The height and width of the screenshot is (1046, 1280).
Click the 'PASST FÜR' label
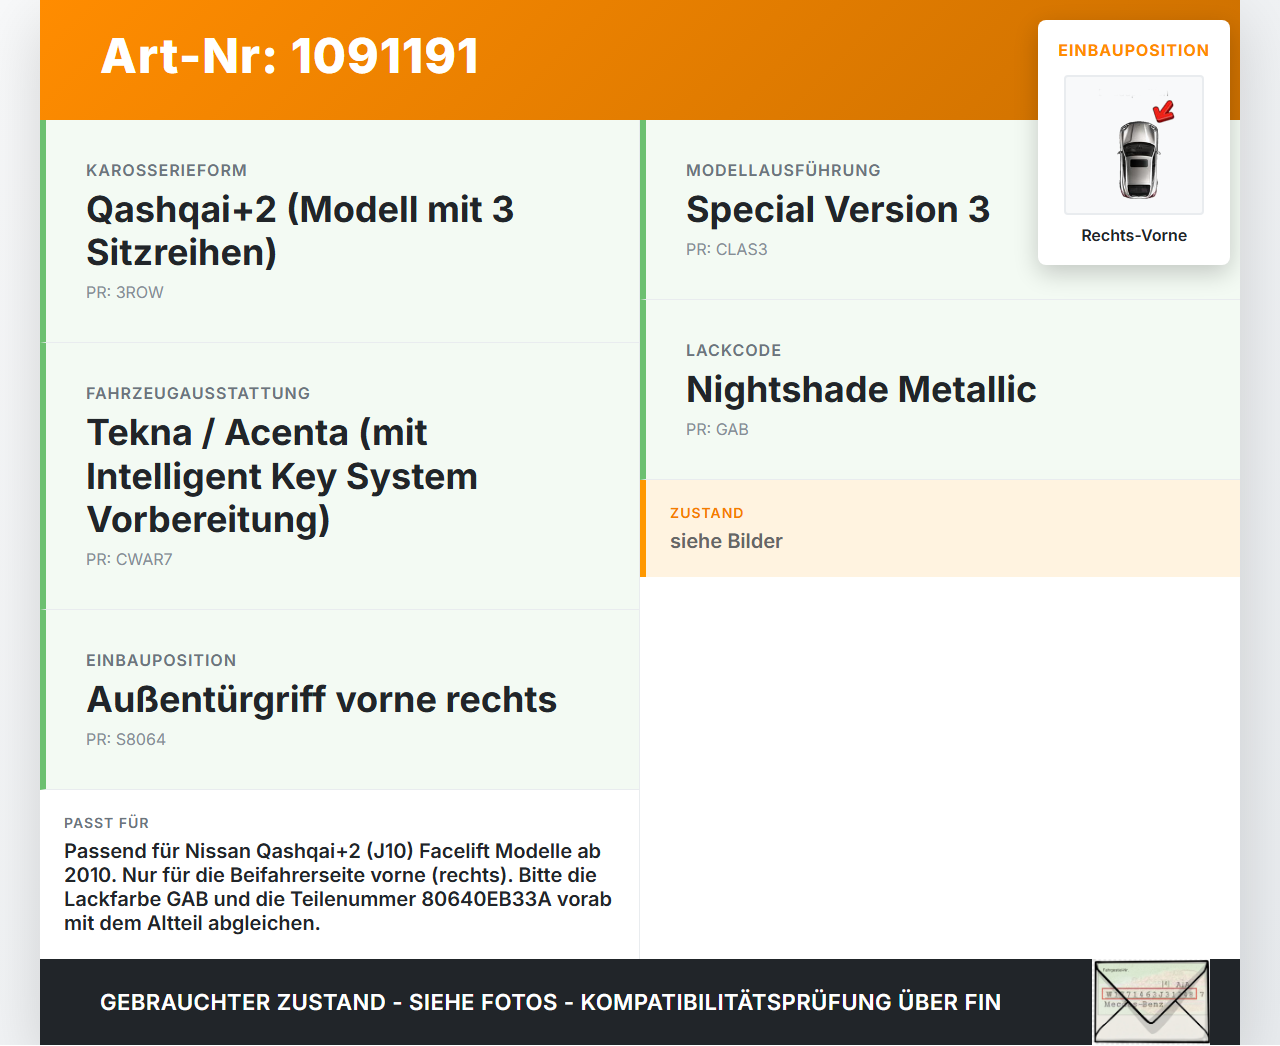tap(106, 823)
